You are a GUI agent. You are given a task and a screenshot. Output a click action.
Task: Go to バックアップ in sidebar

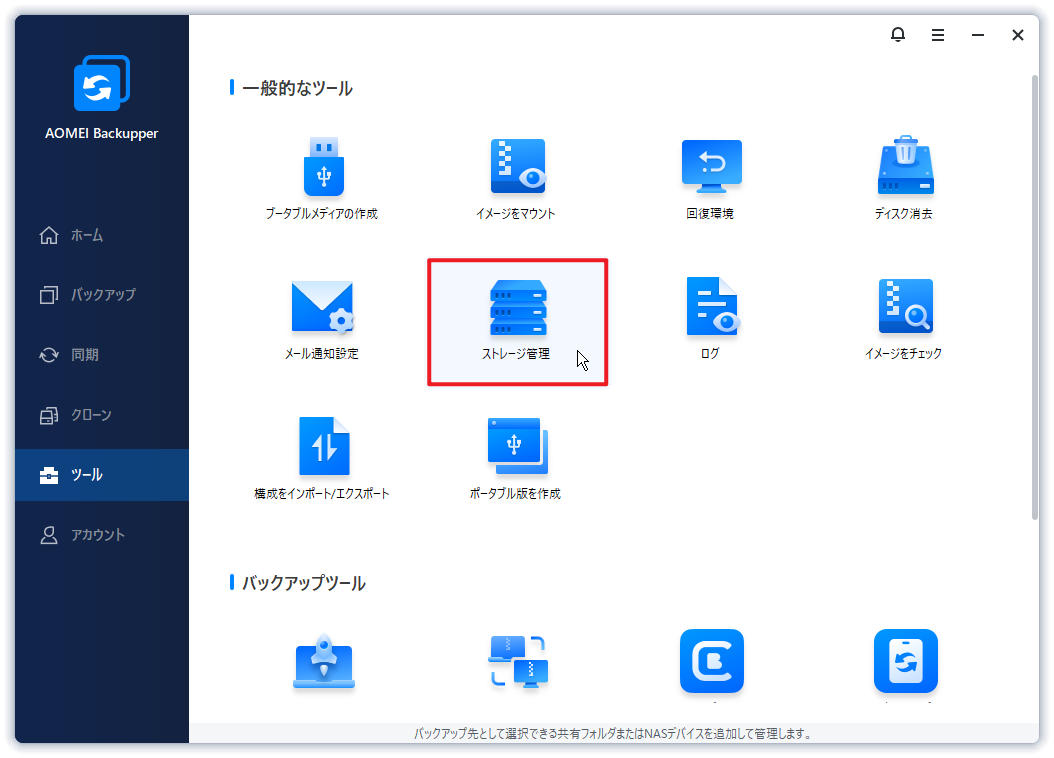pyautogui.click(x=102, y=294)
